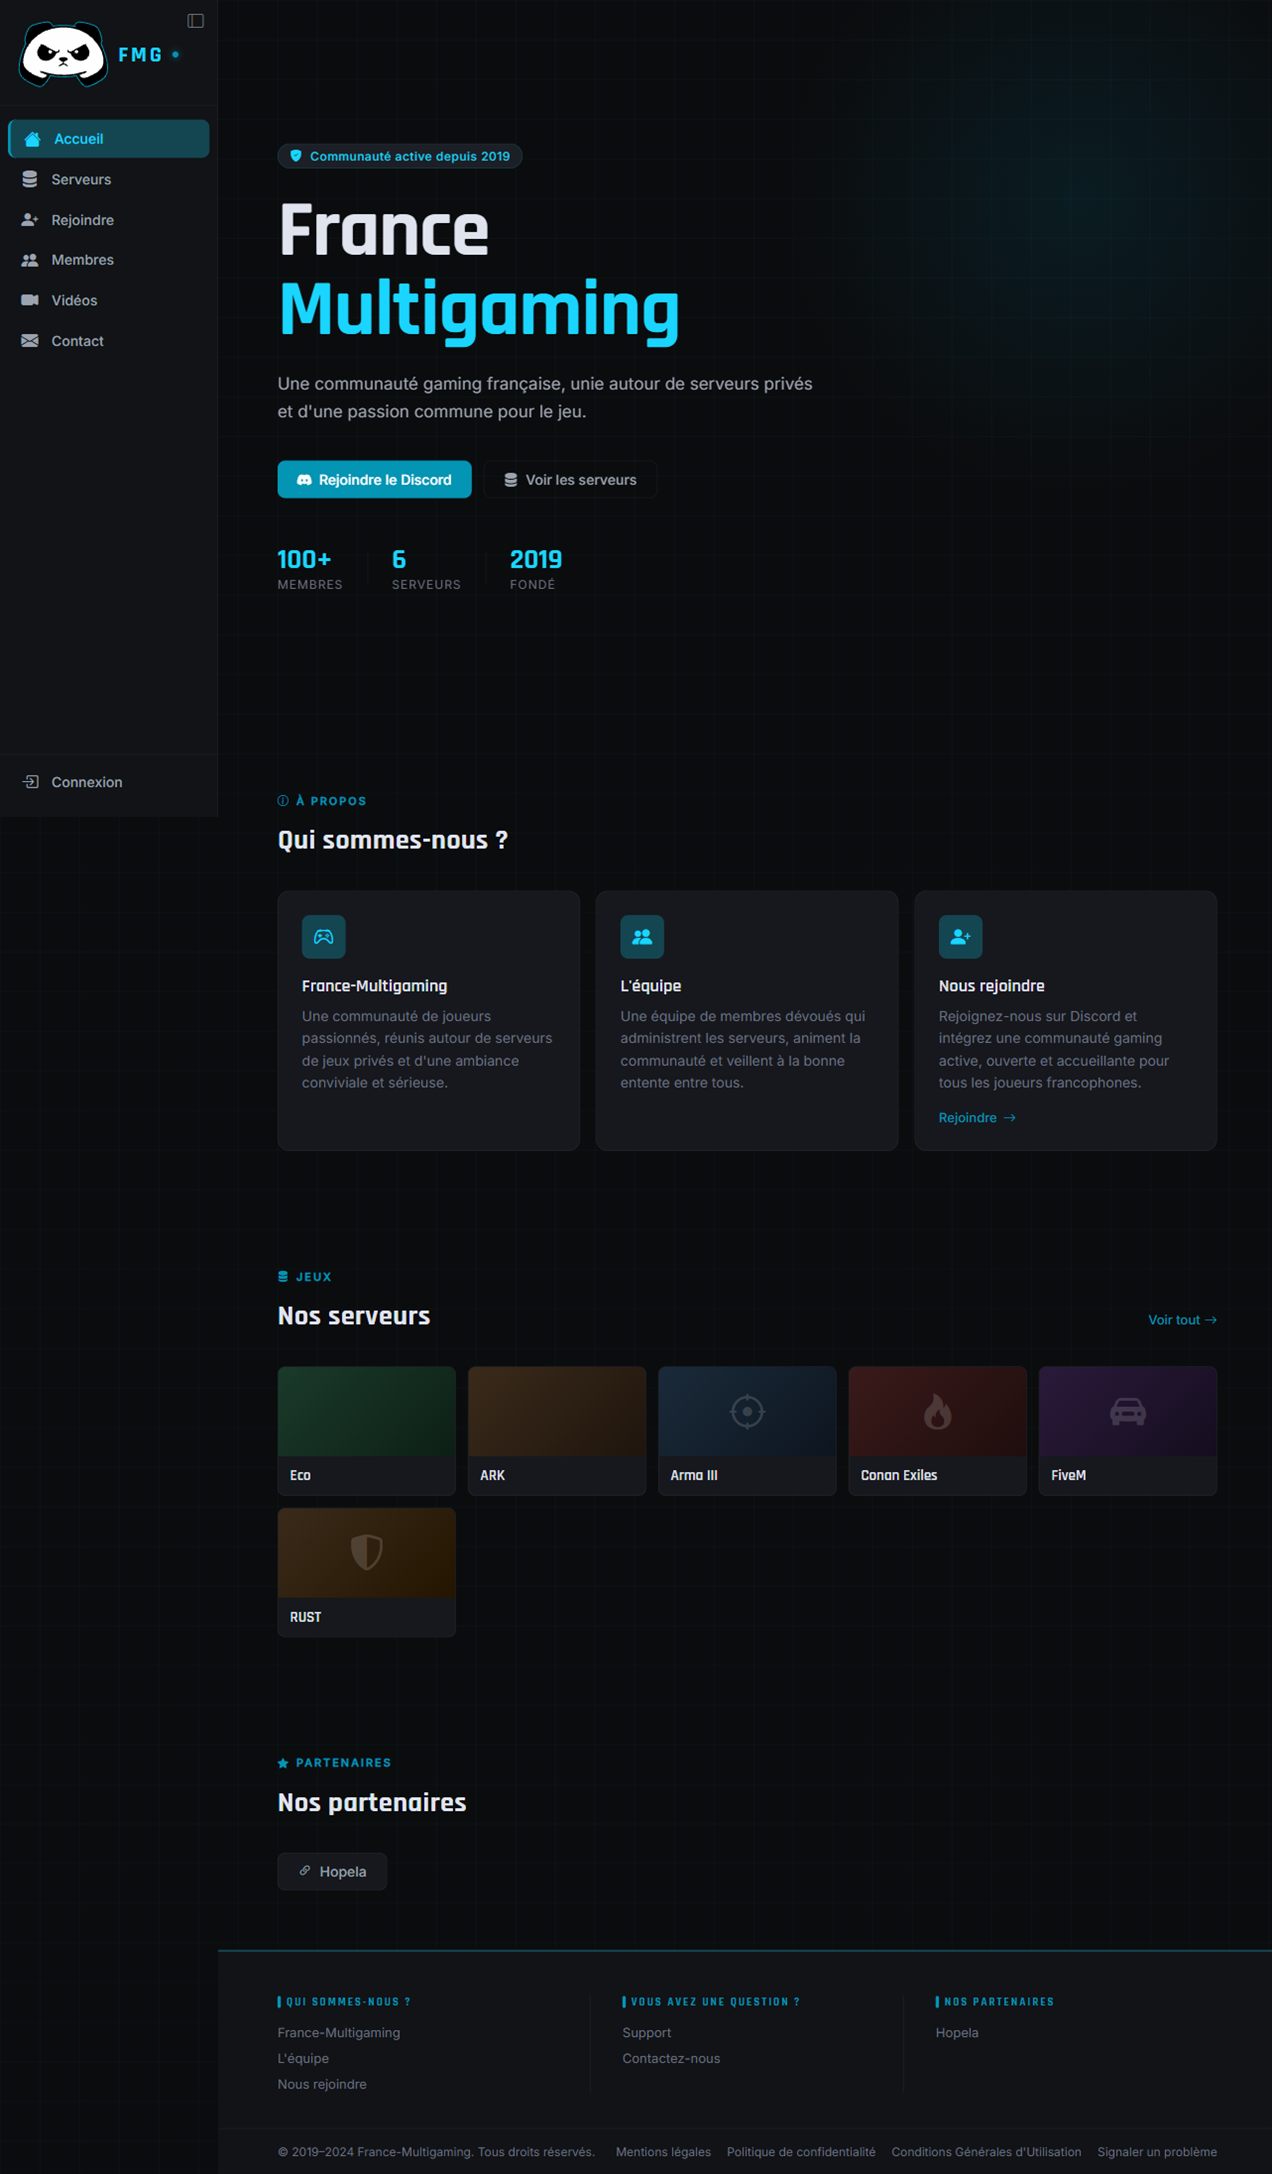Open the ARK server card

(557, 1431)
